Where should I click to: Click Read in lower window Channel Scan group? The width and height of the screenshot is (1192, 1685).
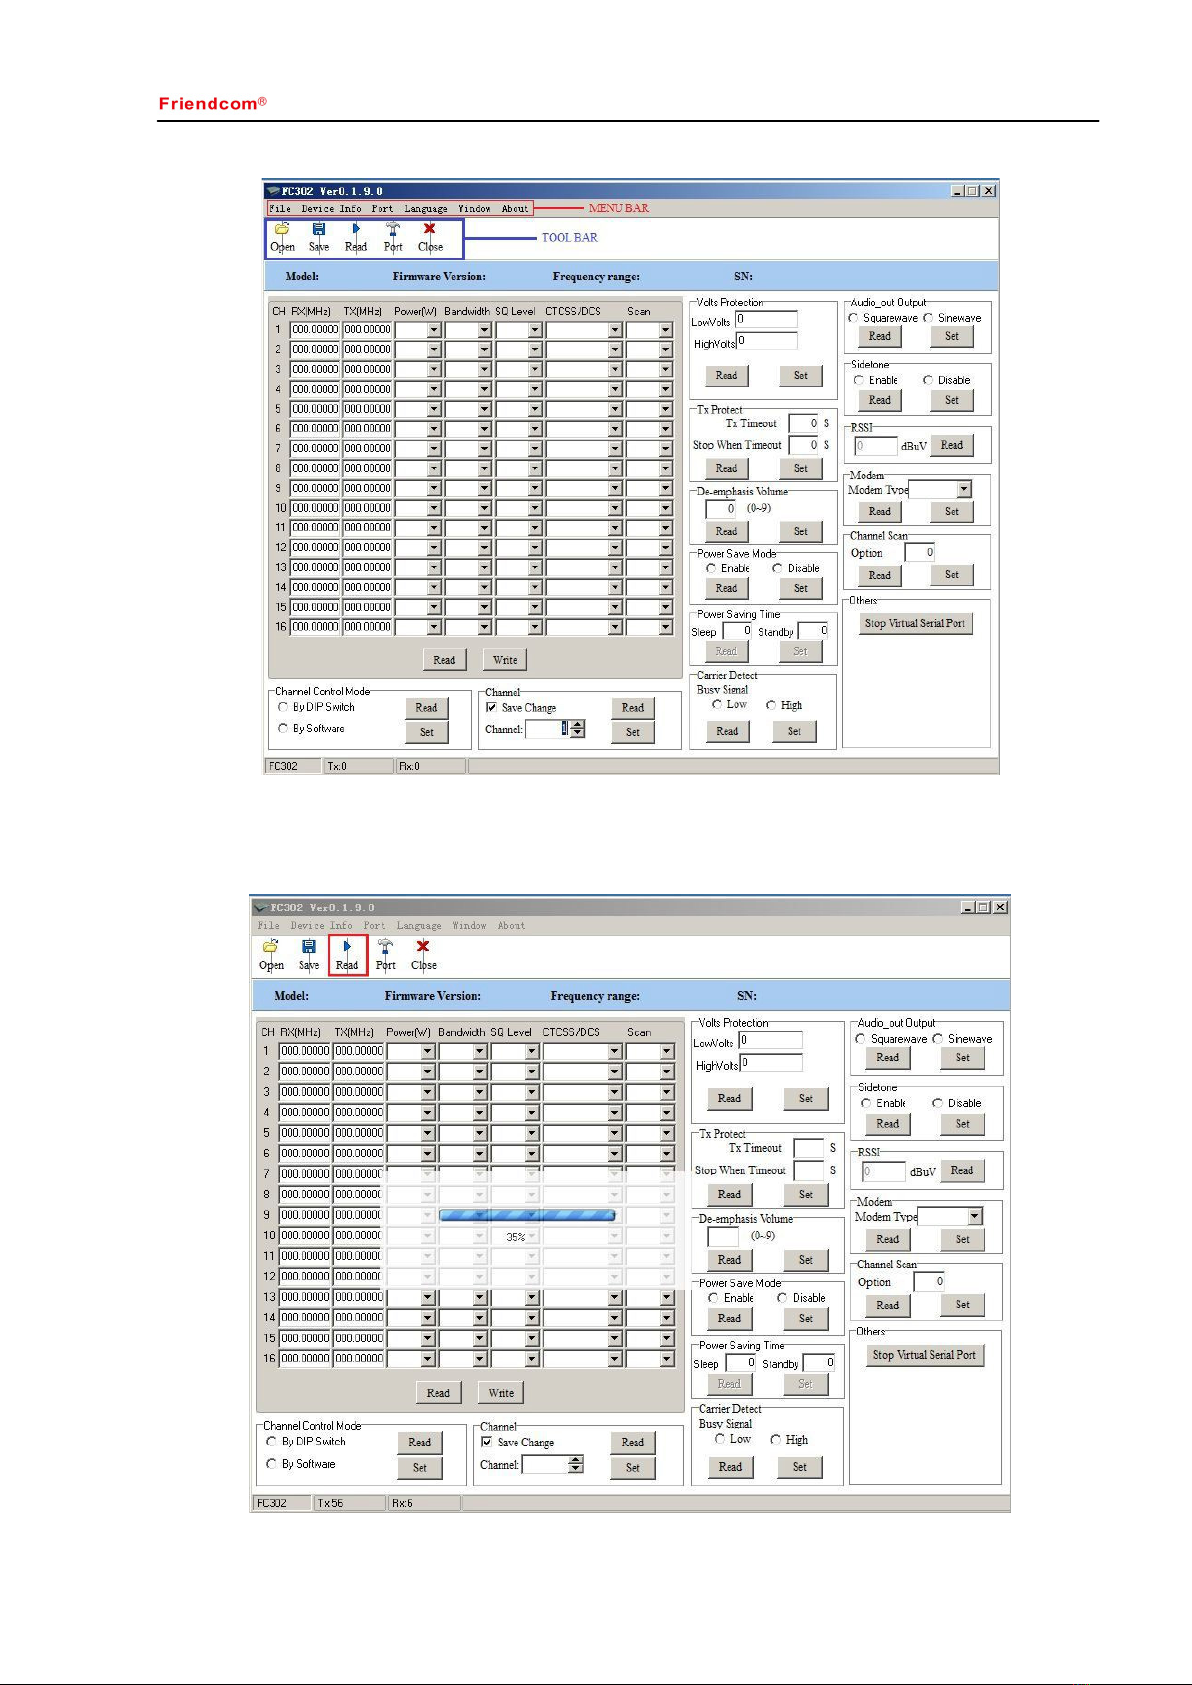(888, 1305)
